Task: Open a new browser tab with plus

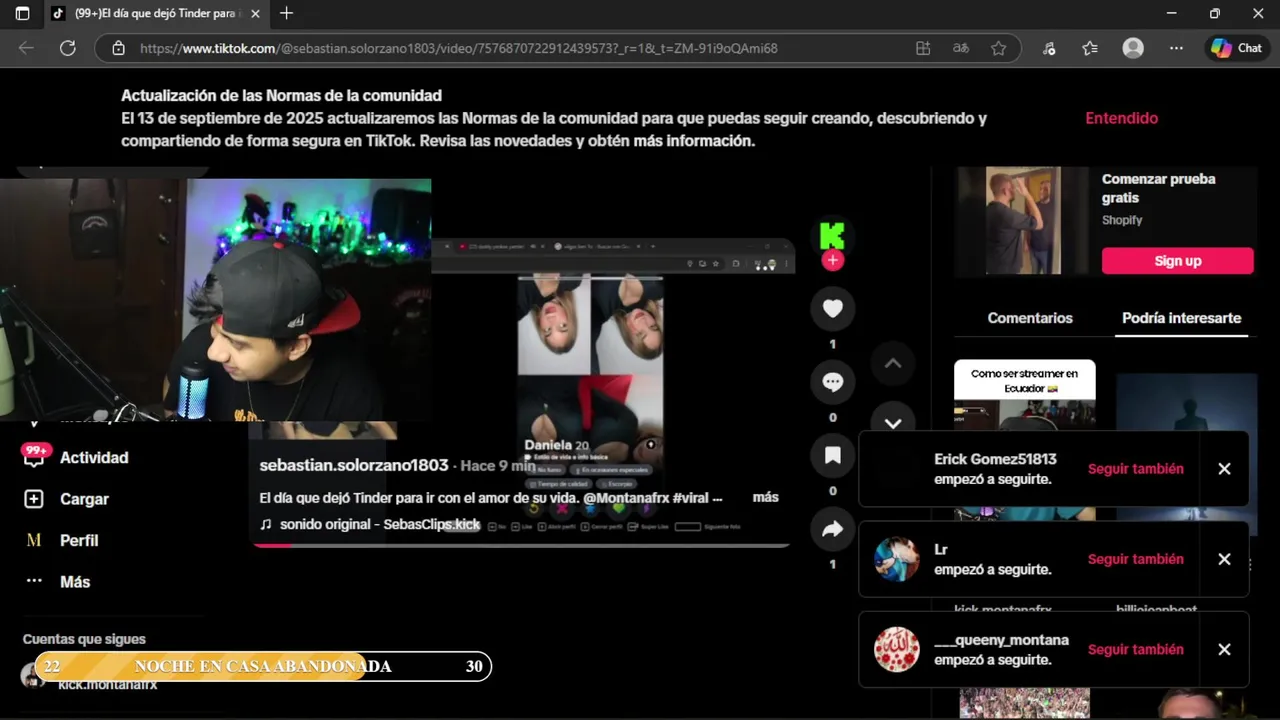Action: tap(287, 13)
